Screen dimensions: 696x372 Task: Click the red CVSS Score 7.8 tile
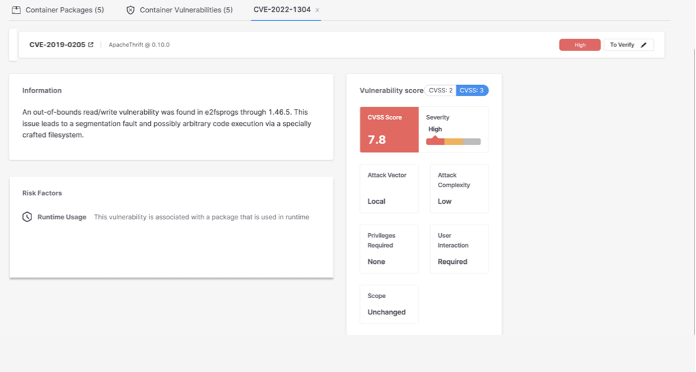pos(389,130)
